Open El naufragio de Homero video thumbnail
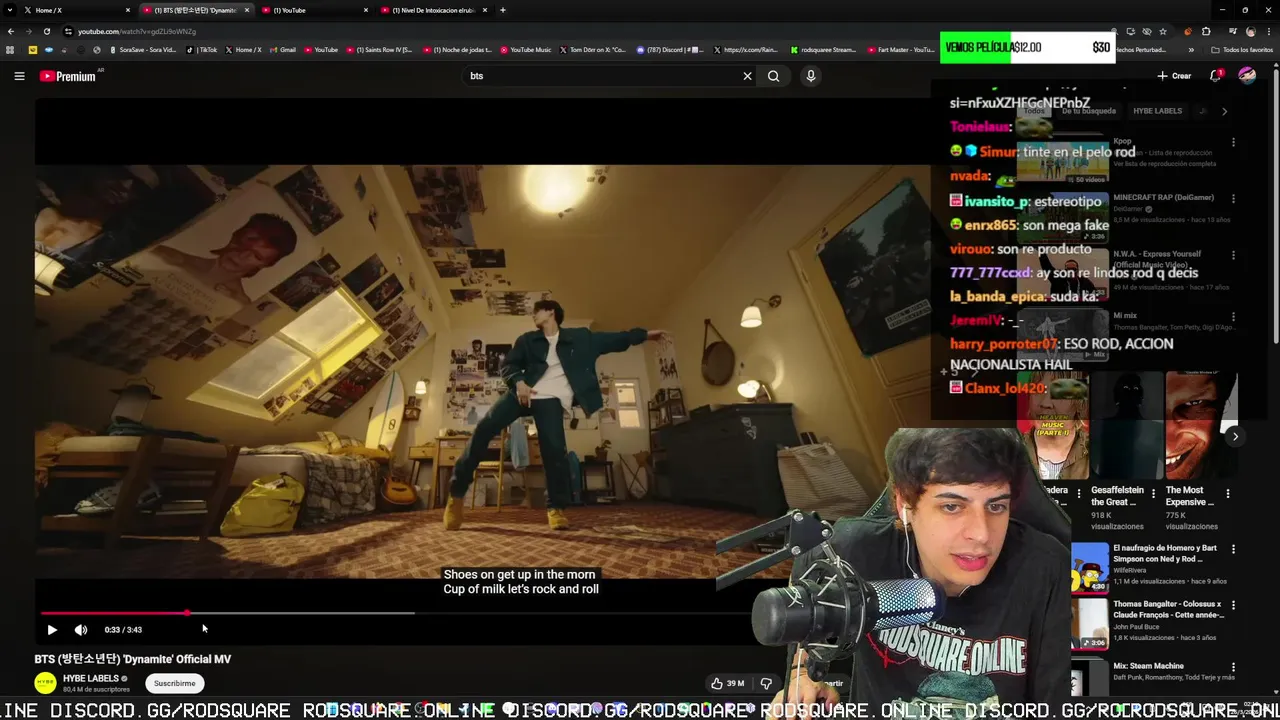 (x=1090, y=568)
